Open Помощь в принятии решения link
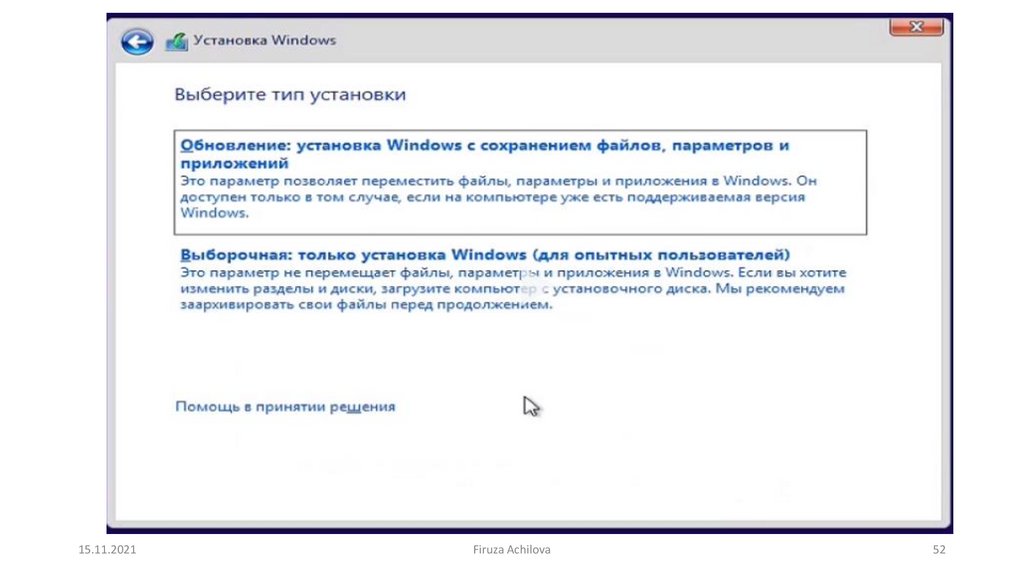 (285, 406)
